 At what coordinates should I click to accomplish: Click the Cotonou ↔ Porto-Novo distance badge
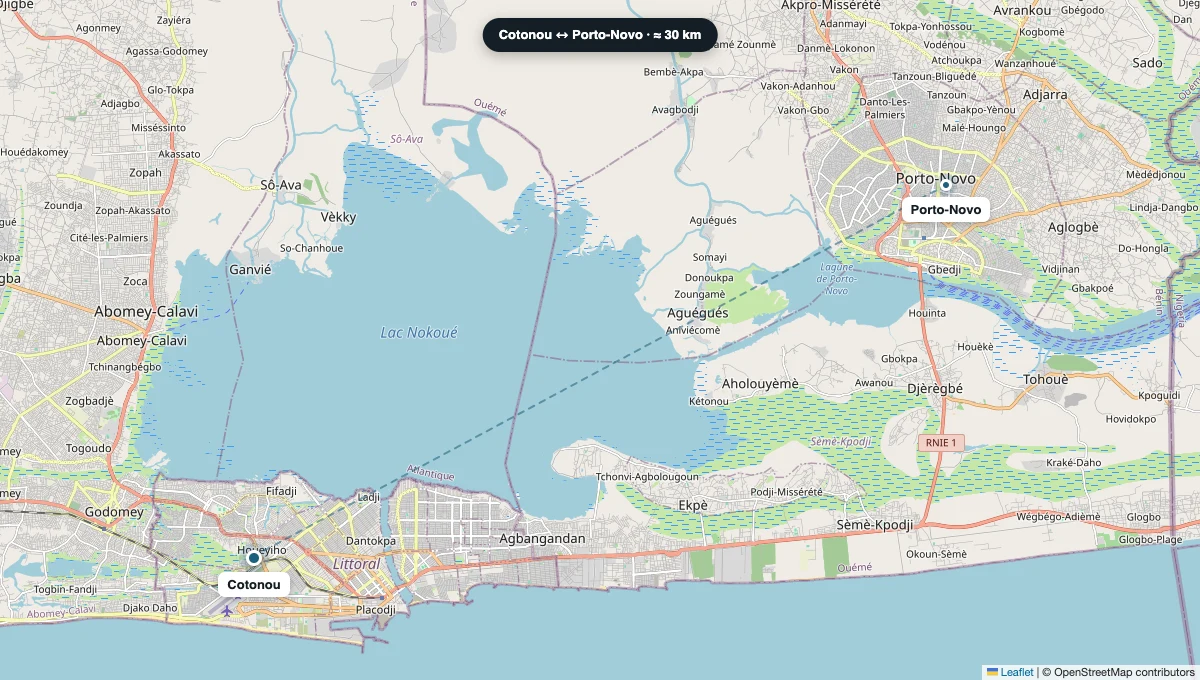[x=600, y=35]
